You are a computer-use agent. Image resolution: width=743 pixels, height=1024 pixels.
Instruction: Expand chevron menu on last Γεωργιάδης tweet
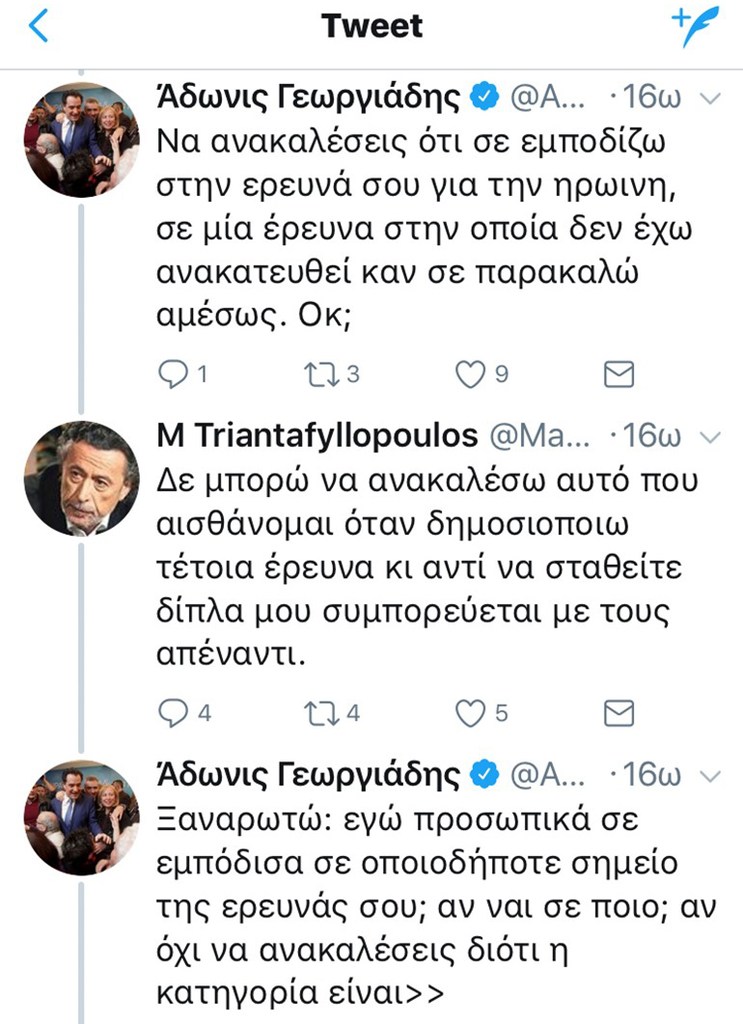pyautogui.click(x=711, y=775)
